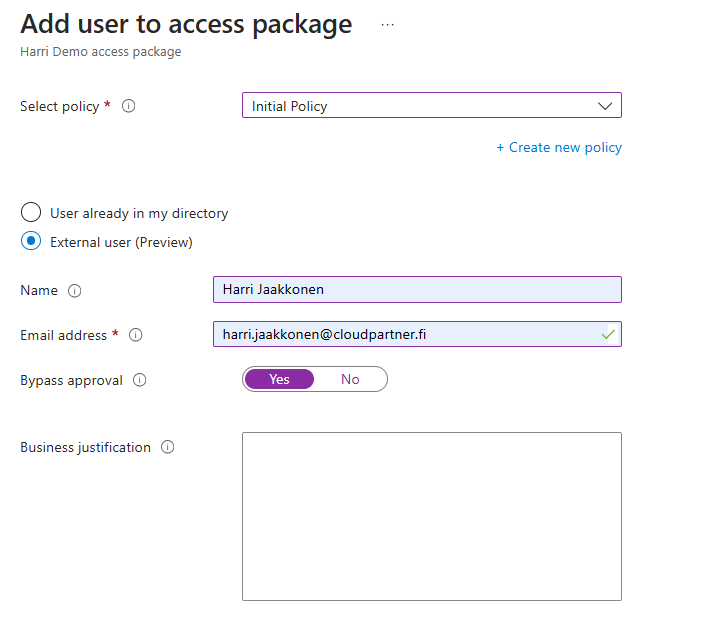The image size is (703, 631).
Task: Click the Add user to access package title
Action: (186, 24)
